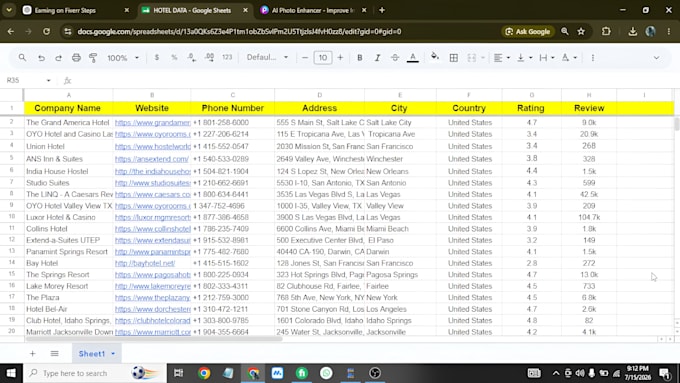Select the Company Name header cell

(69, 108)
